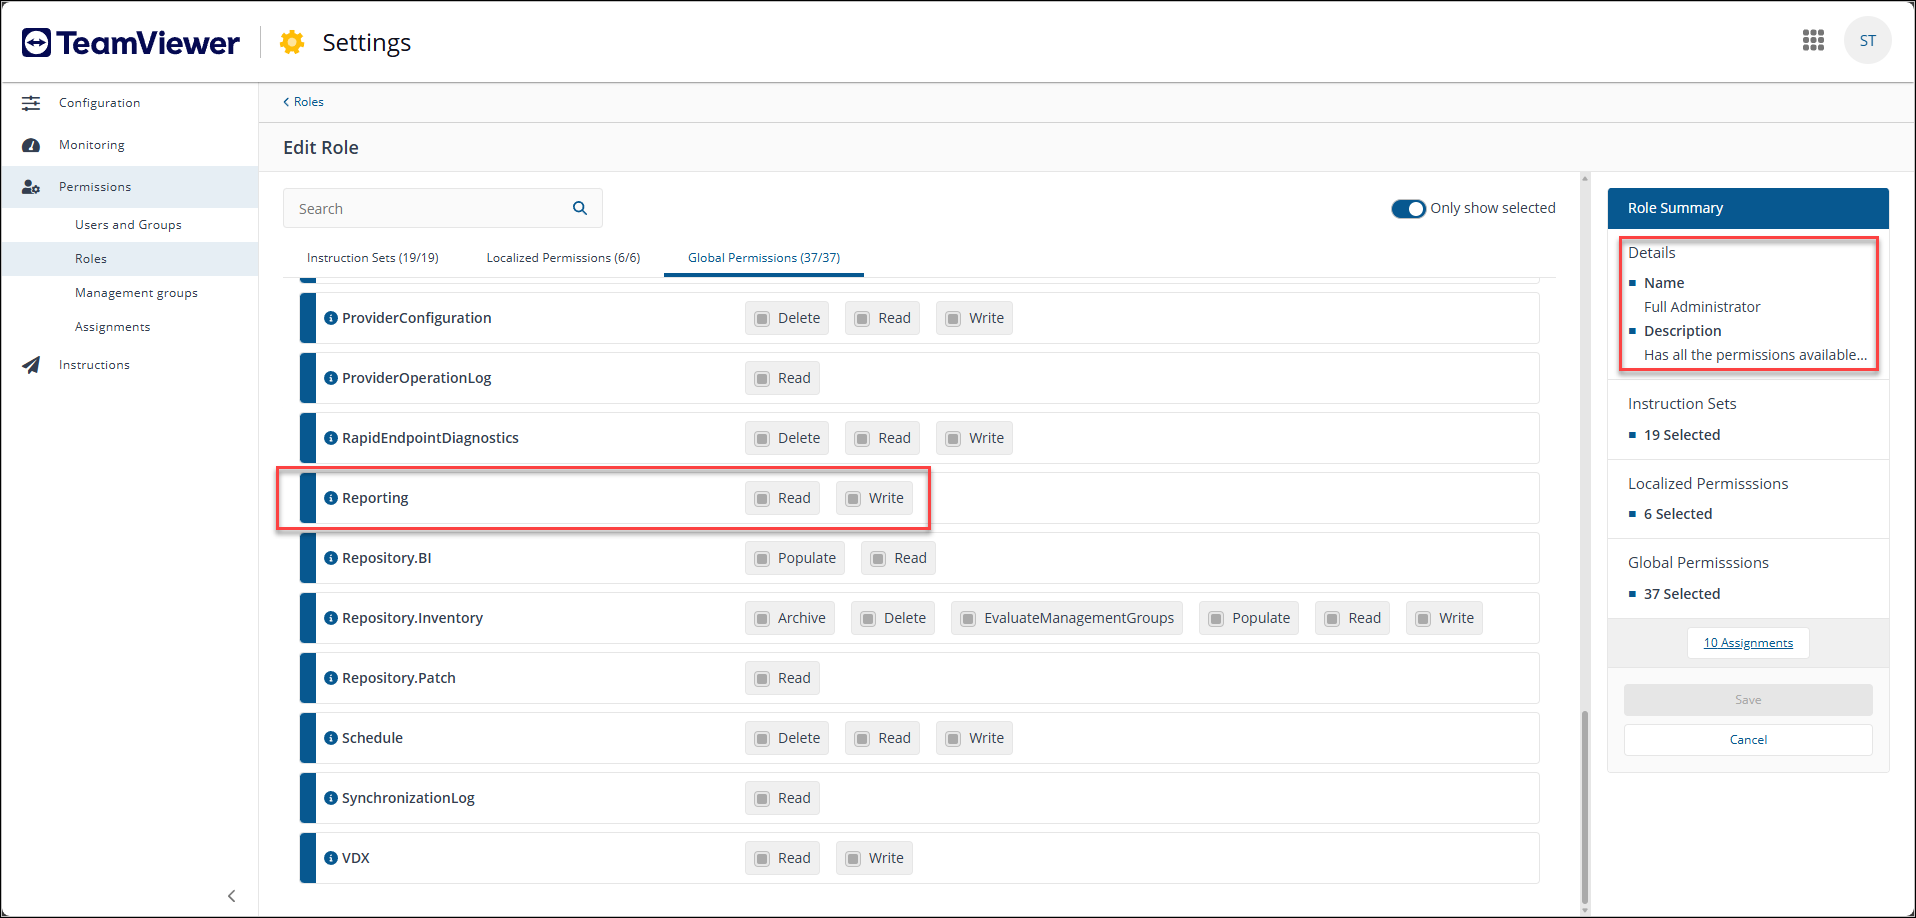Image resolution: width=1916 pixels, height=918 pixels.
Task: Toggle the Only show selected switch
Action: (x=1408, y=209)
